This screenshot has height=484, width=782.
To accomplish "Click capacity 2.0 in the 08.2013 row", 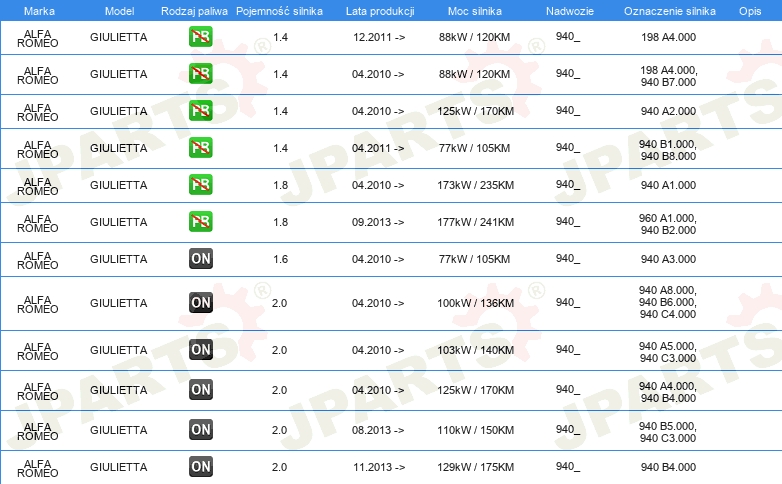I will 279,430.
